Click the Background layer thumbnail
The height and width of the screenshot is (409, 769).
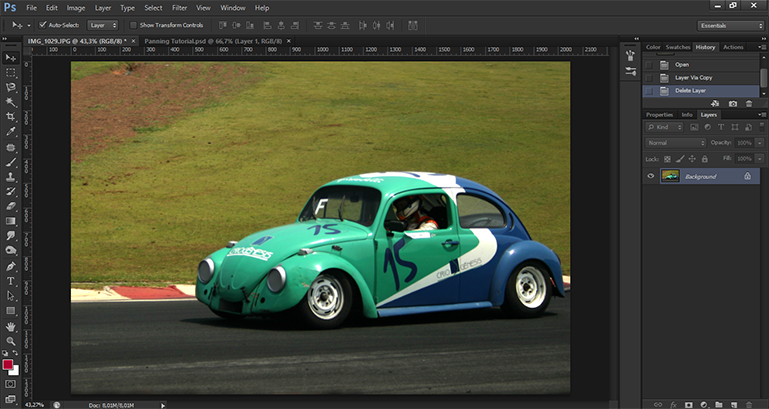tap(670, 176)
